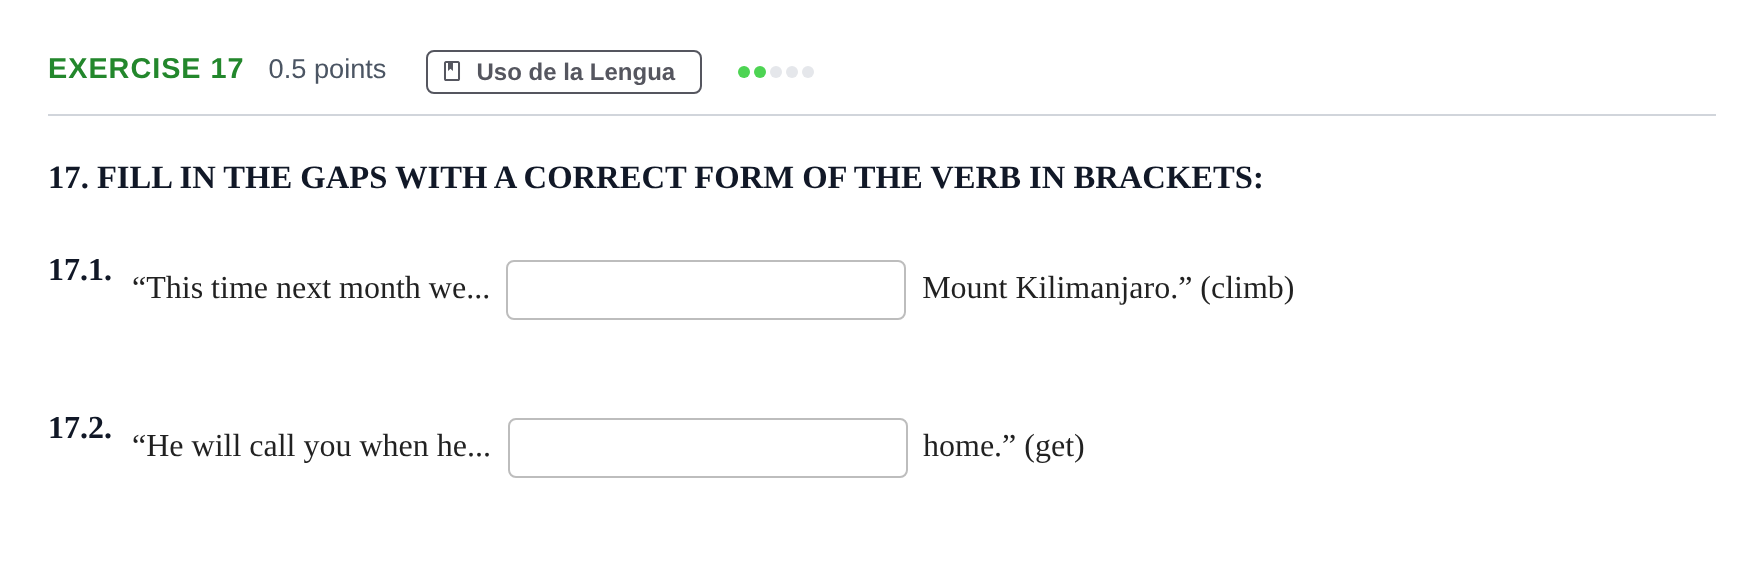
Task: Click the (get) verb hint
Action: (1054, 446)
